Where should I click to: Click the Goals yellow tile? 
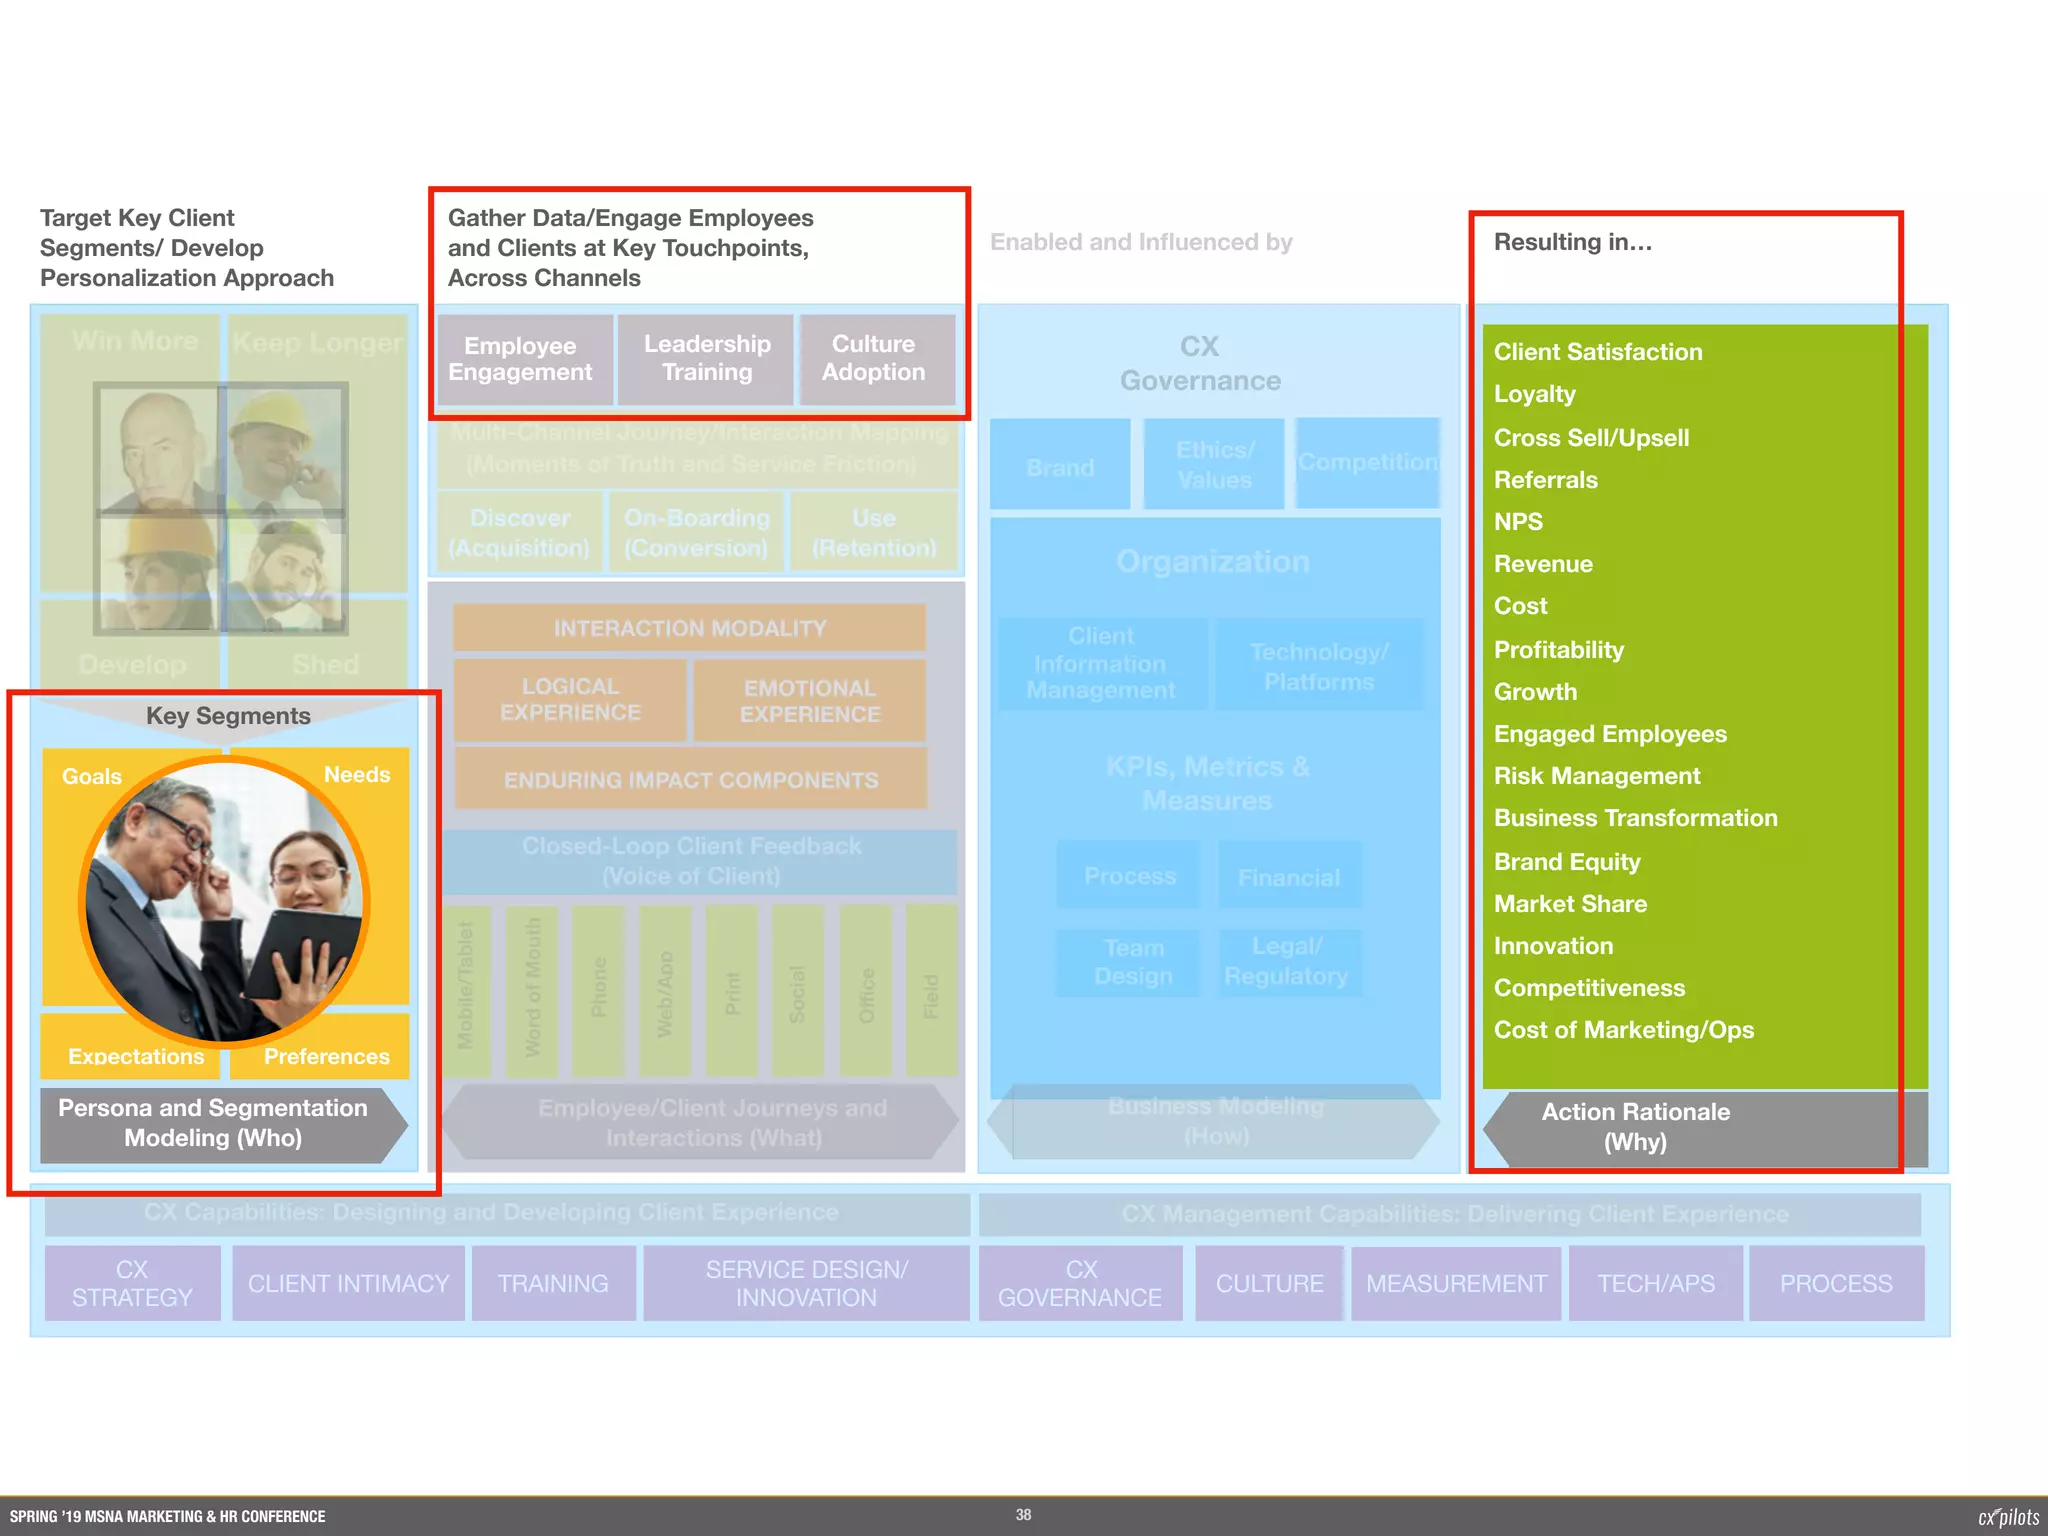[92, 777]
